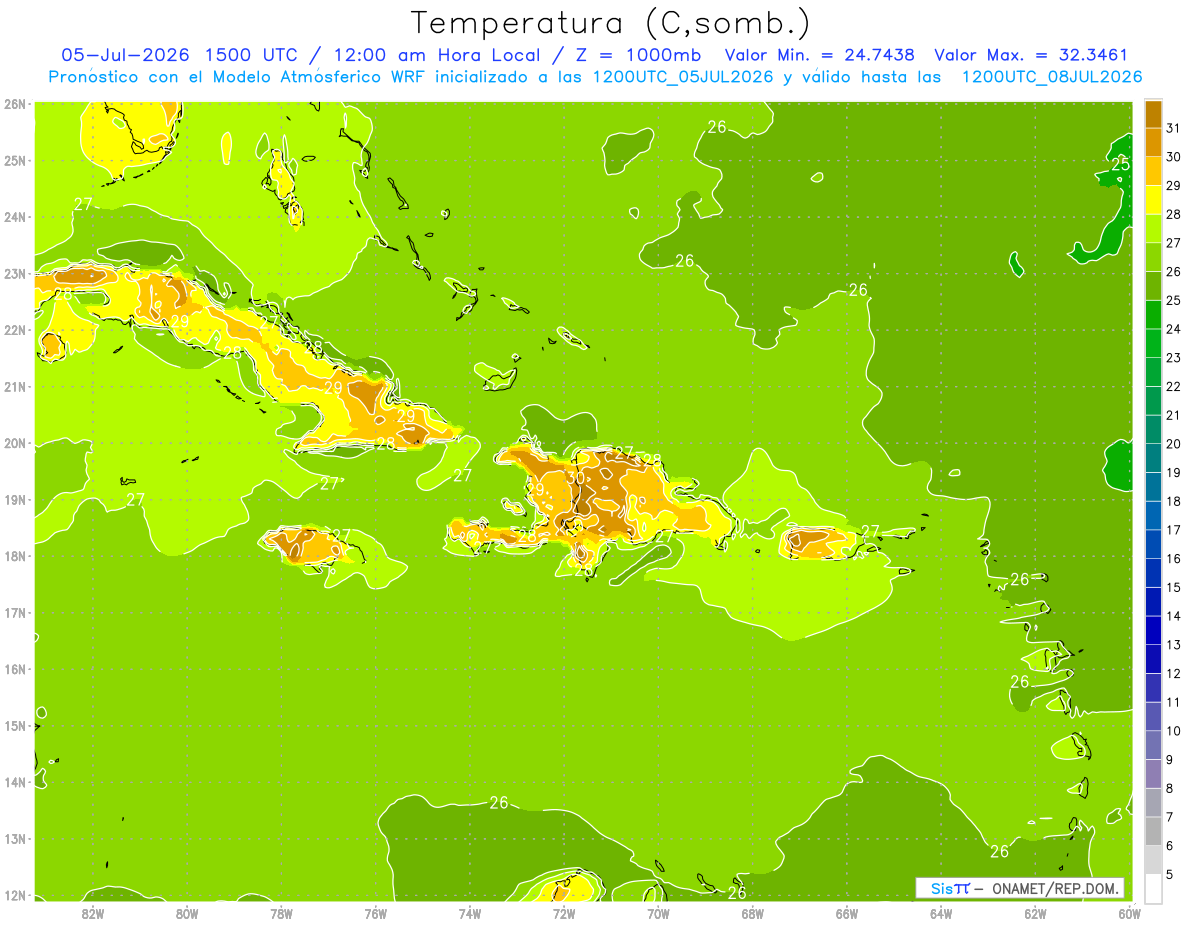
Task: Click the '16' value on the color legend
Action: 1174,559
